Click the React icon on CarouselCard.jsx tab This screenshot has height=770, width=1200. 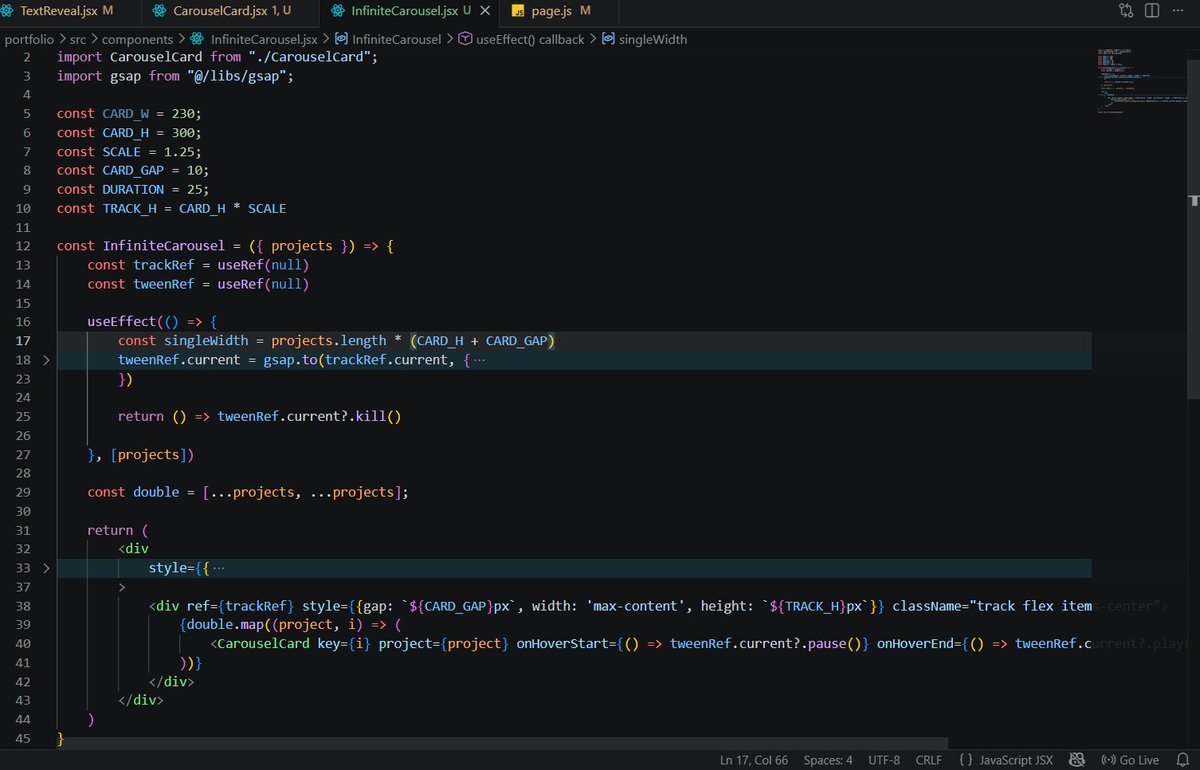(160, 10)
